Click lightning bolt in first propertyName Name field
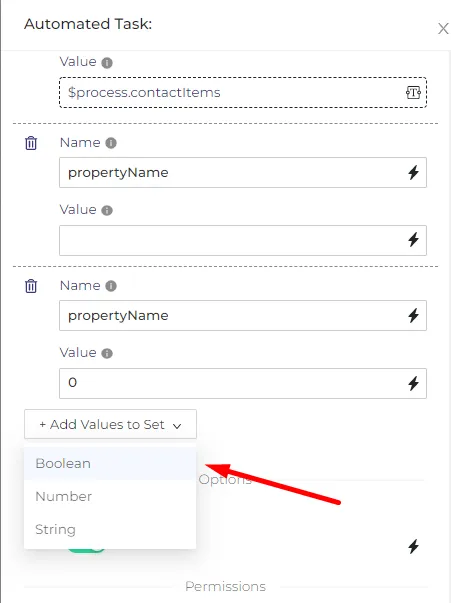 point(413,172)
